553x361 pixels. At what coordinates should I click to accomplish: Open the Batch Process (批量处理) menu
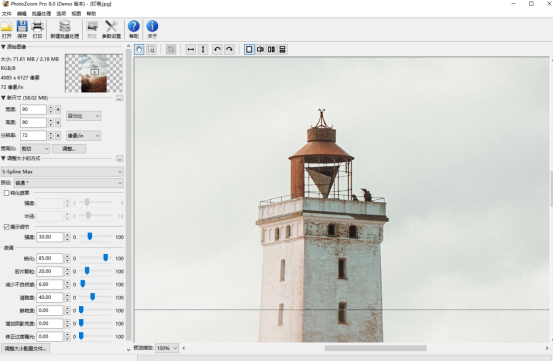pos(41,13)
